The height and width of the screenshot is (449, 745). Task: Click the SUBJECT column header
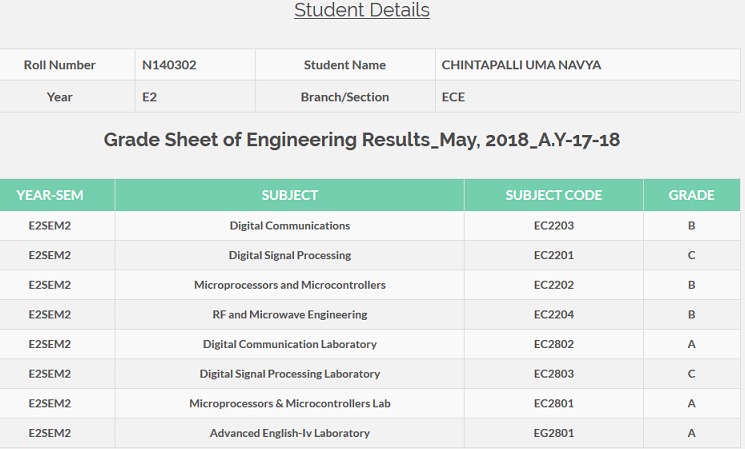(x=290, y=195)
